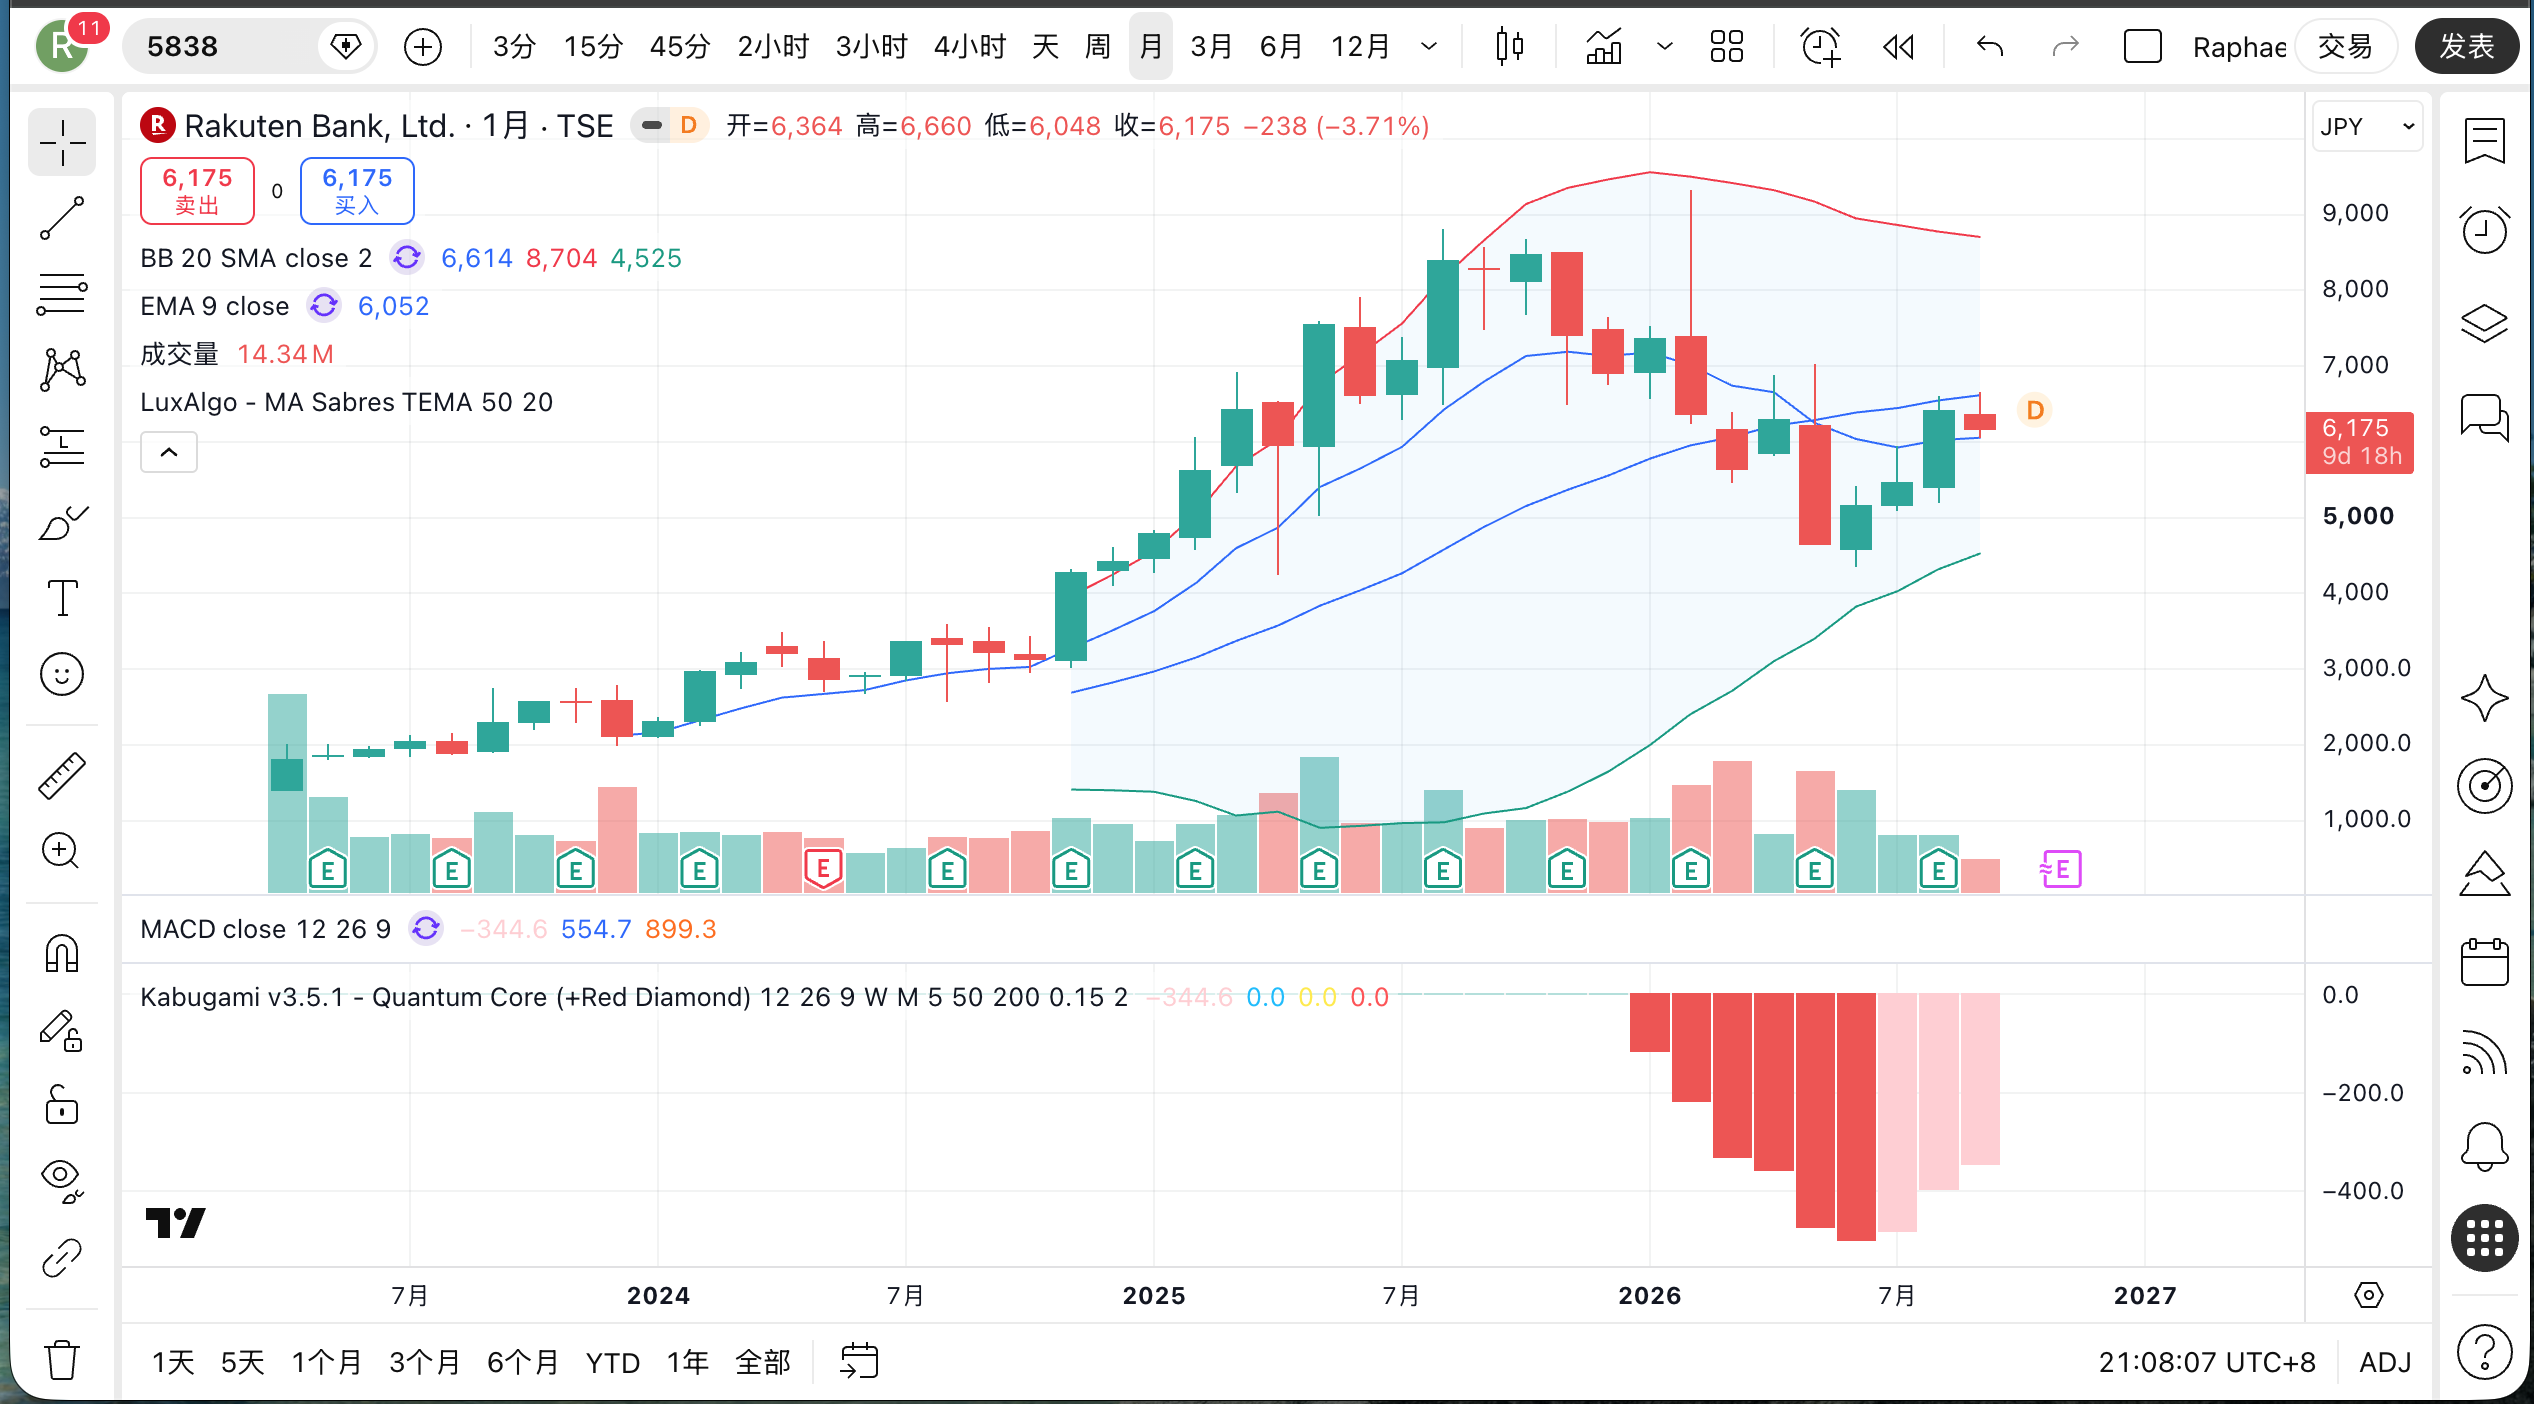Select the 12月 interval
The height and width of the screenshot is (1404, 2534).
point(1361,46)
